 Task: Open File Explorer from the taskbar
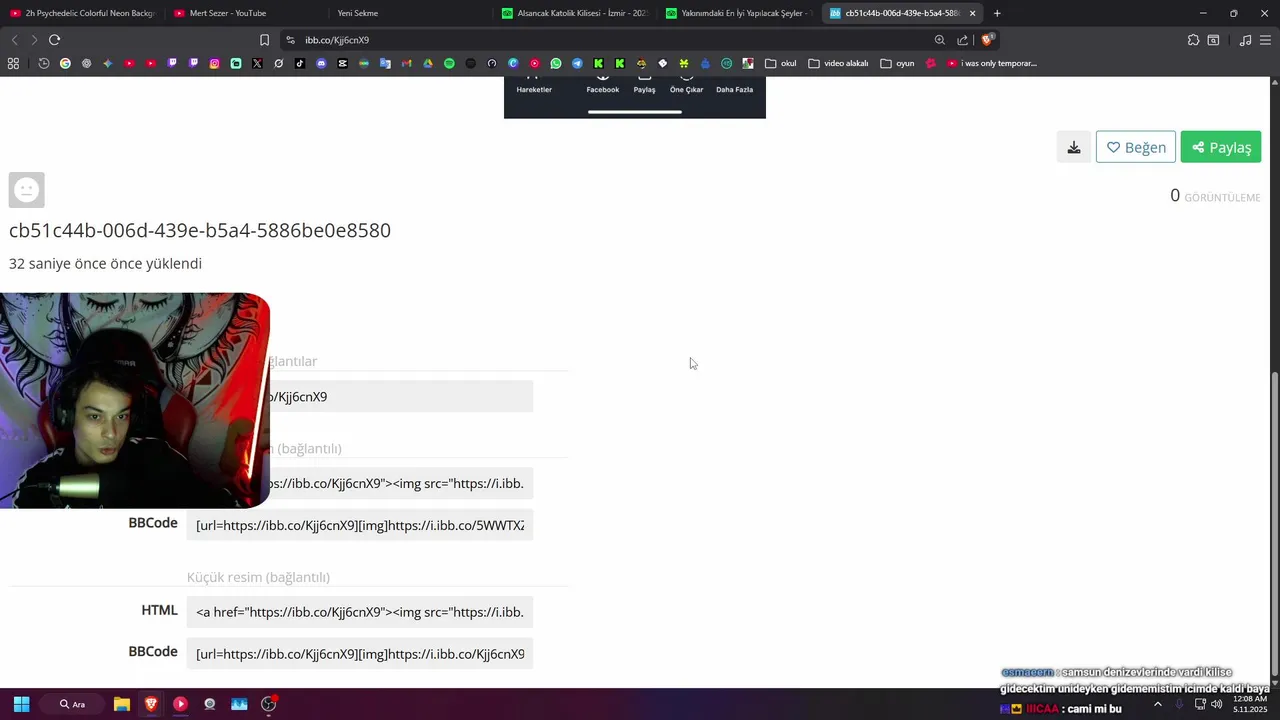tap(122, 704)
